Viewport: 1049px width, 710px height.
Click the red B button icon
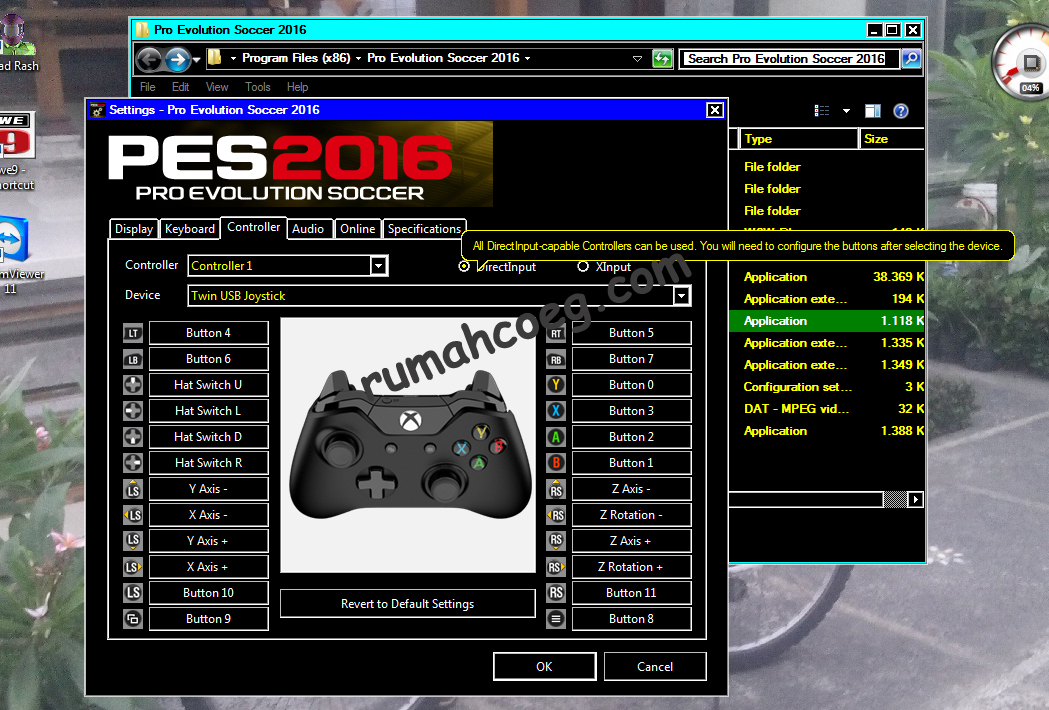[556, 462]
